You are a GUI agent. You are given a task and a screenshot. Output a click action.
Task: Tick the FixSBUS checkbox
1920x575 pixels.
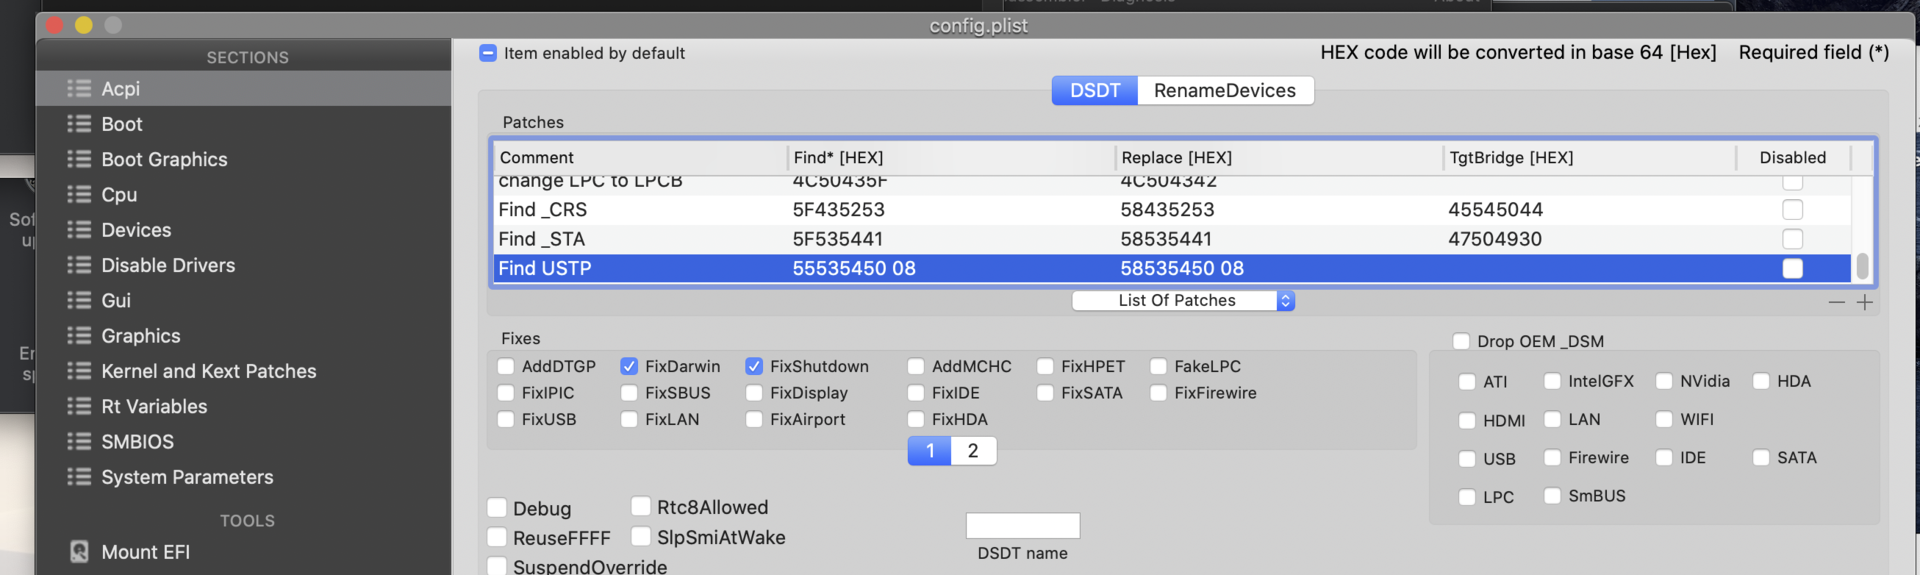coord(629,393)
